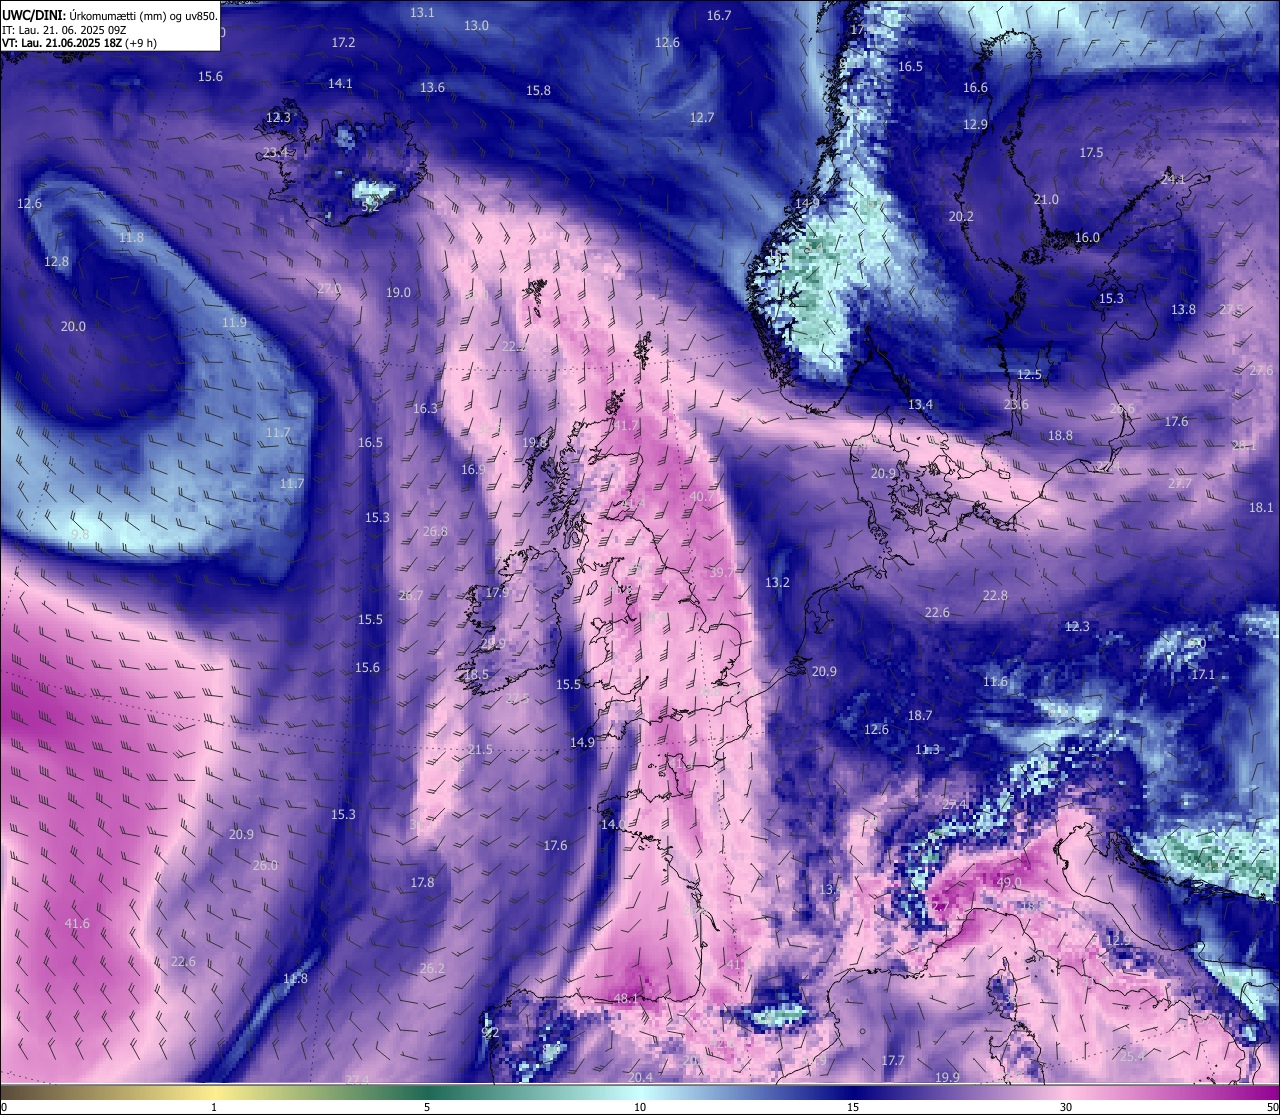Click the IT: Lau. 21. 06. 2025 09Z line

pos(64,30)
